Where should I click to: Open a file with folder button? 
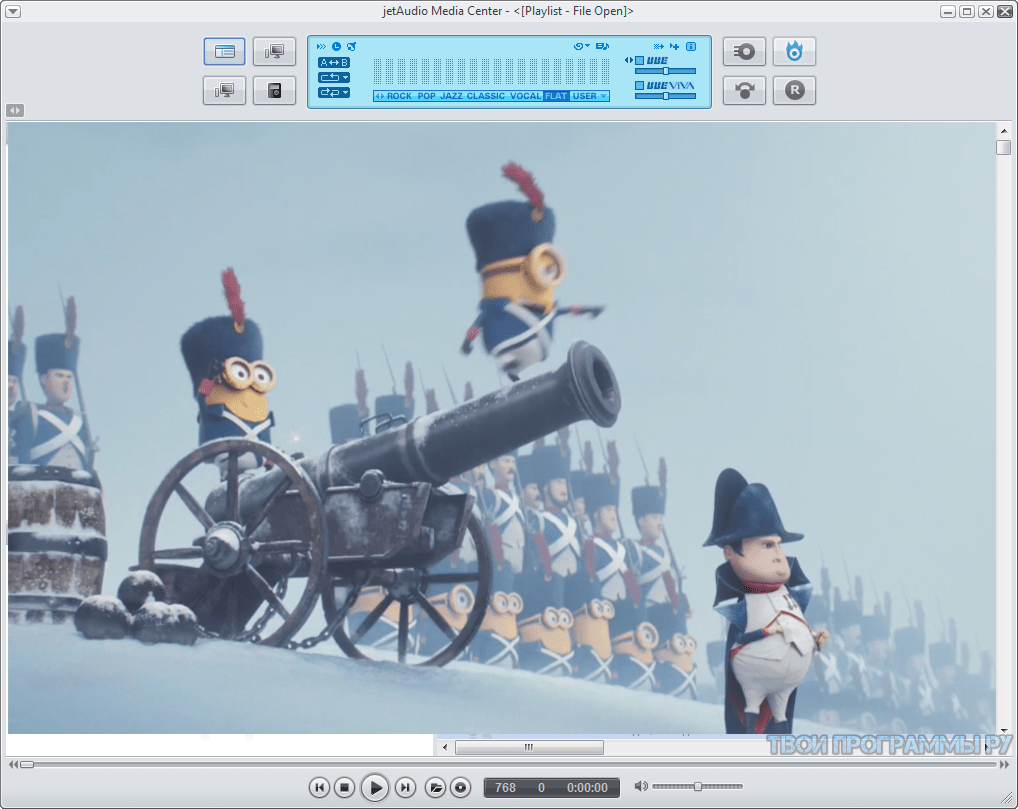coord(435,788)
